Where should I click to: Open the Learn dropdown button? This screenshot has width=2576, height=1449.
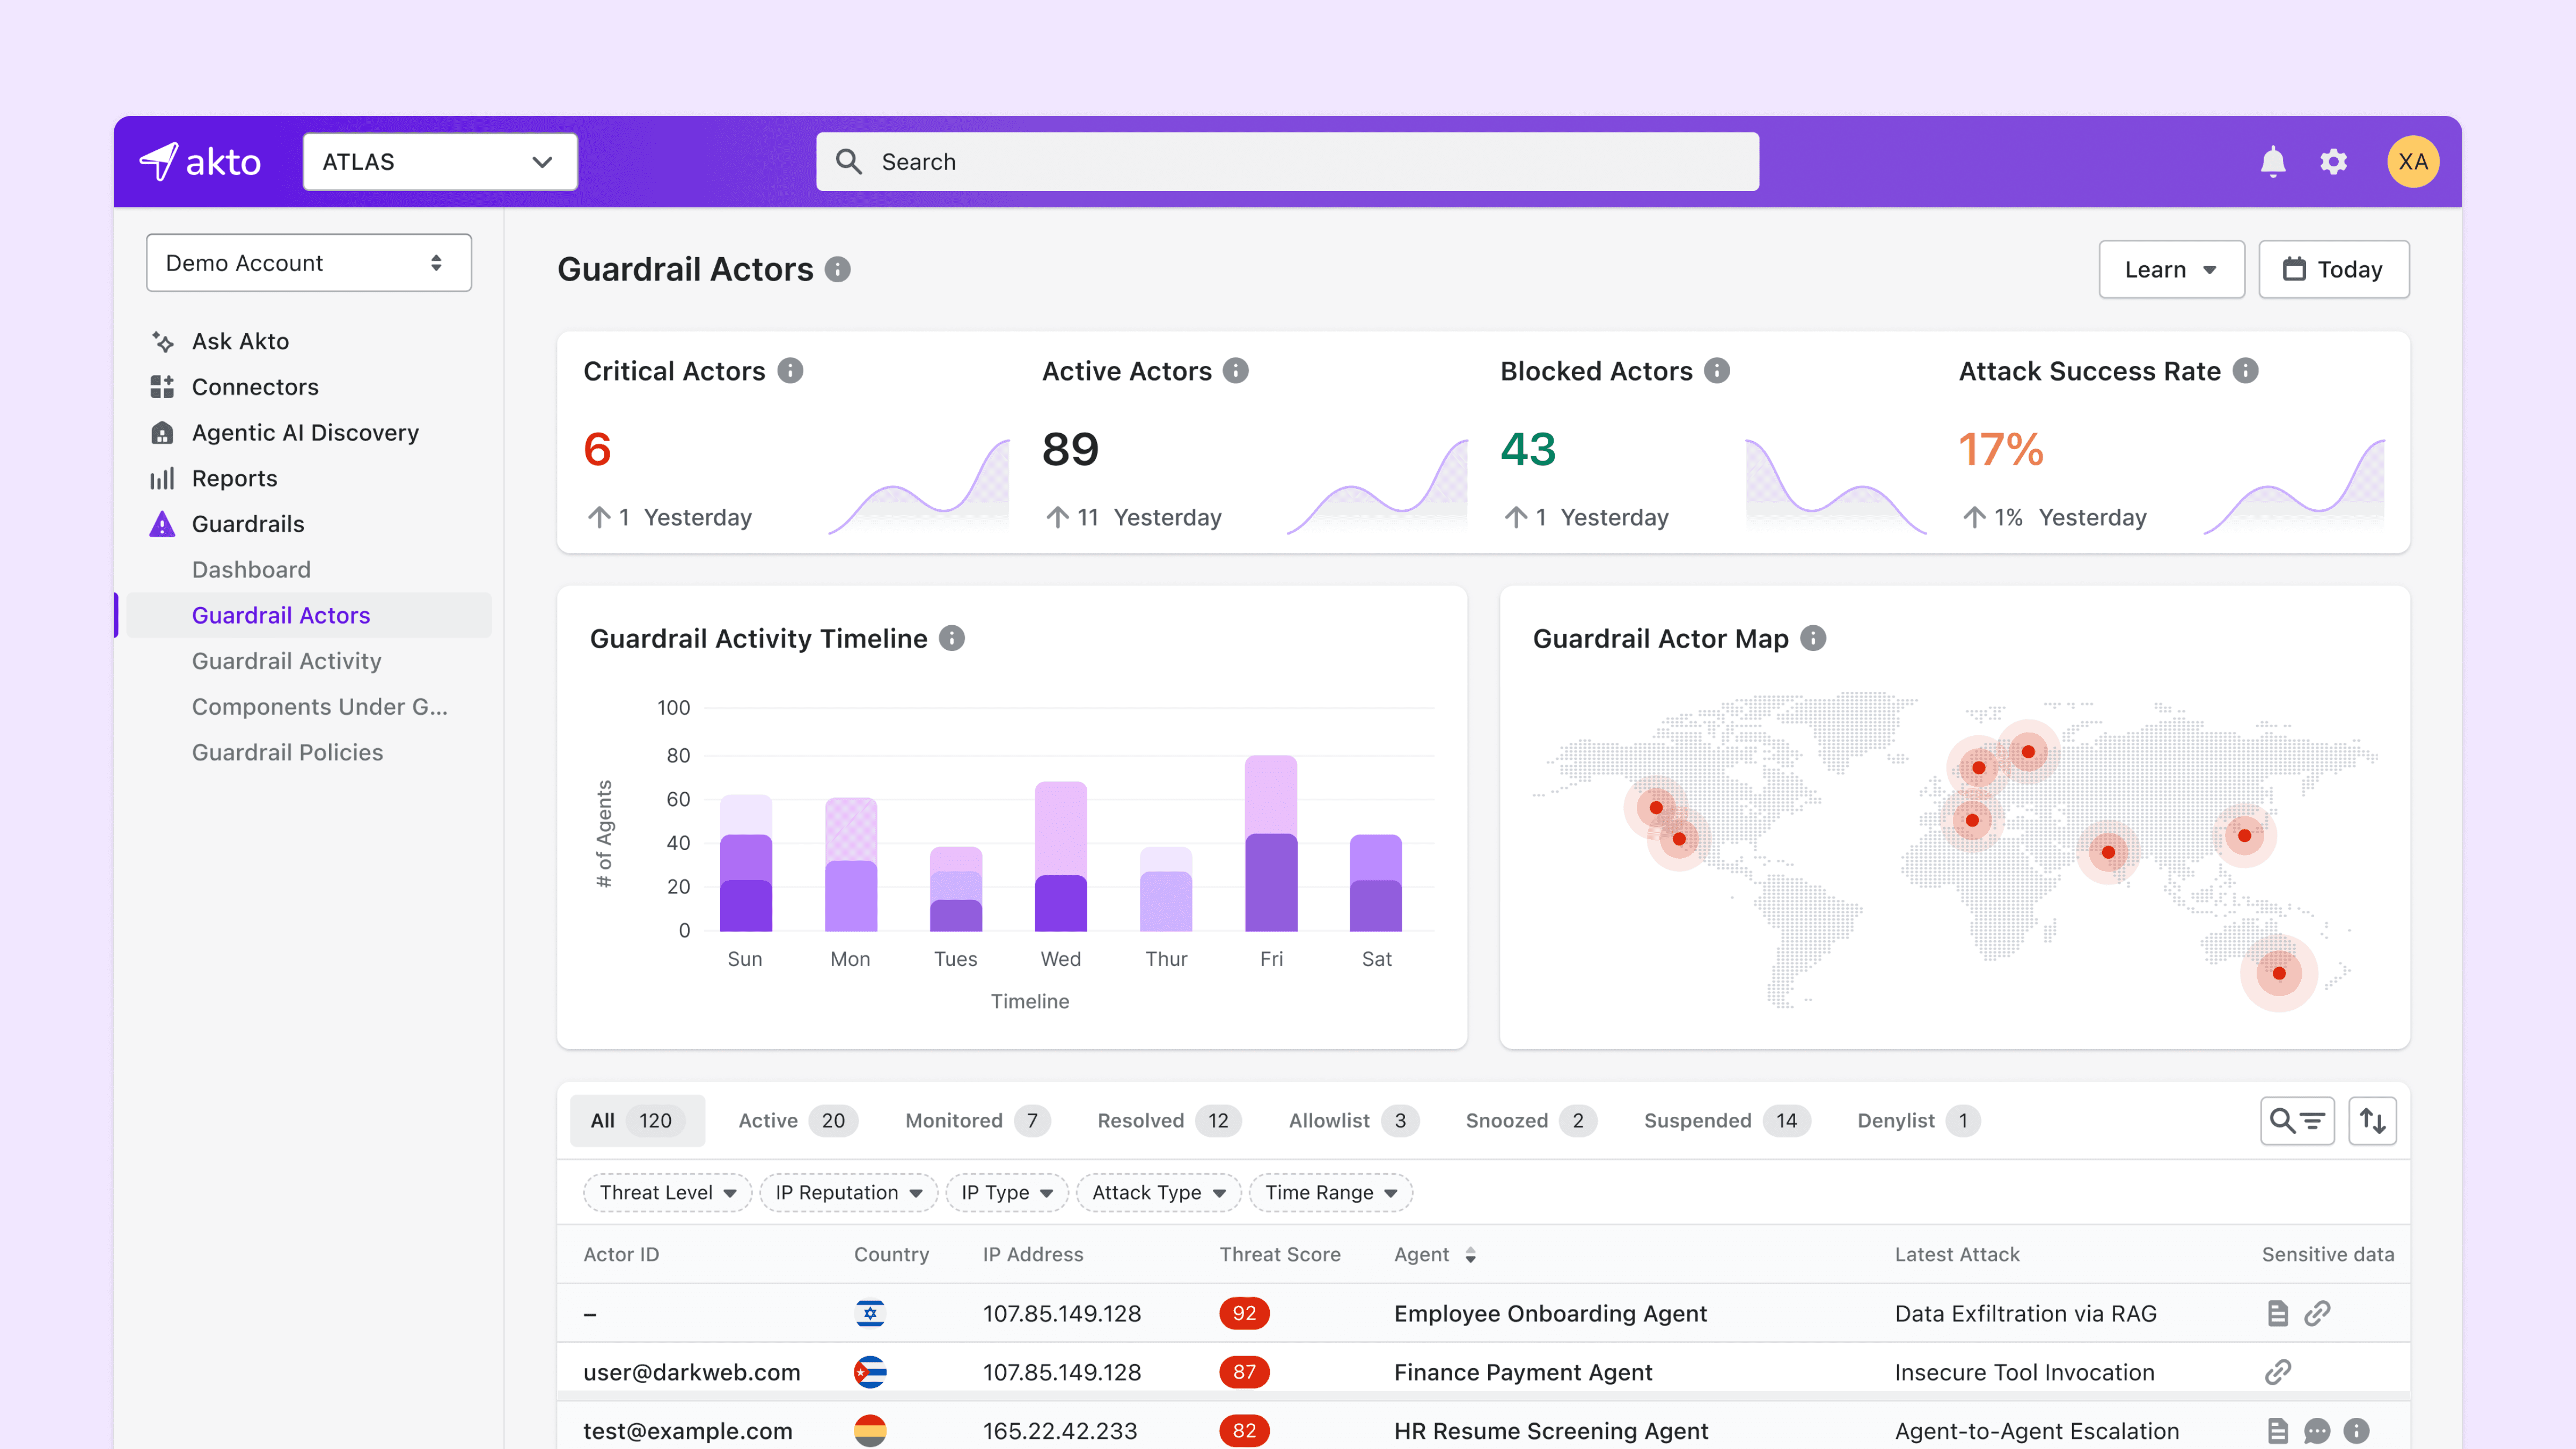click(x=2170, y=269)
